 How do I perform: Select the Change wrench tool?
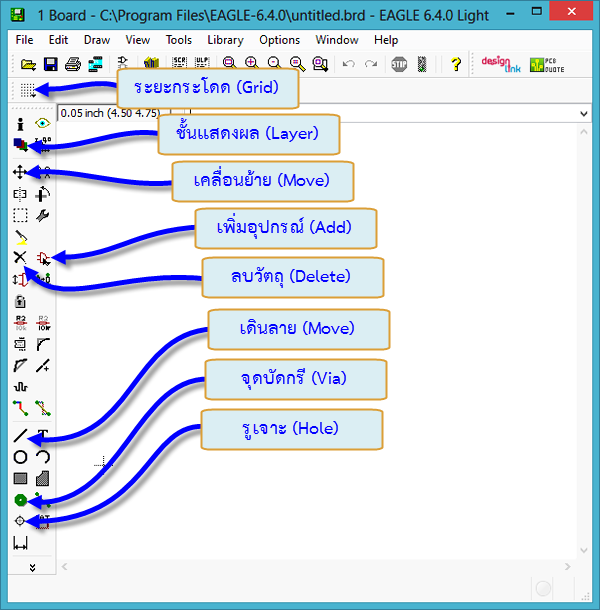[42, 215]
